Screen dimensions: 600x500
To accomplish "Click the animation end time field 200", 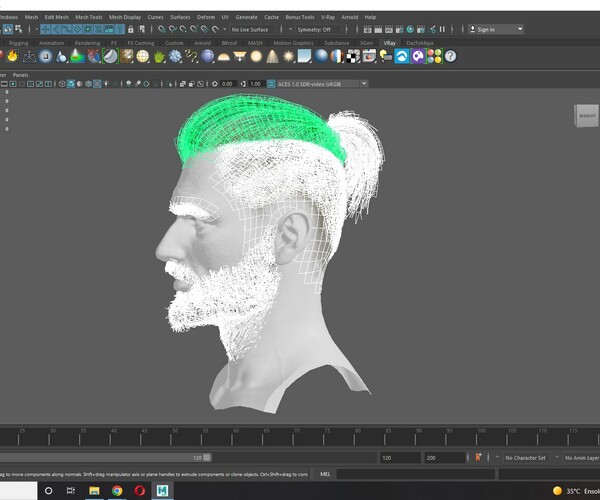I will (444, 458).
